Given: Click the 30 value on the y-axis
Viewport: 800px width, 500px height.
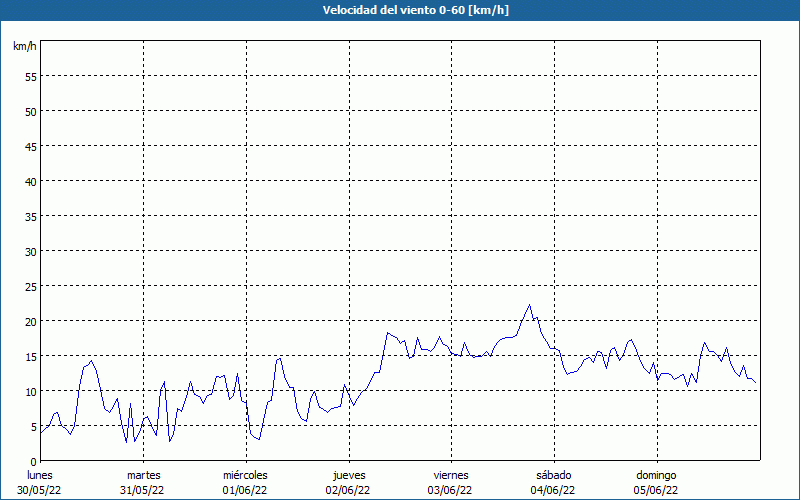Looking at the screenshot, I should (31, 252).
